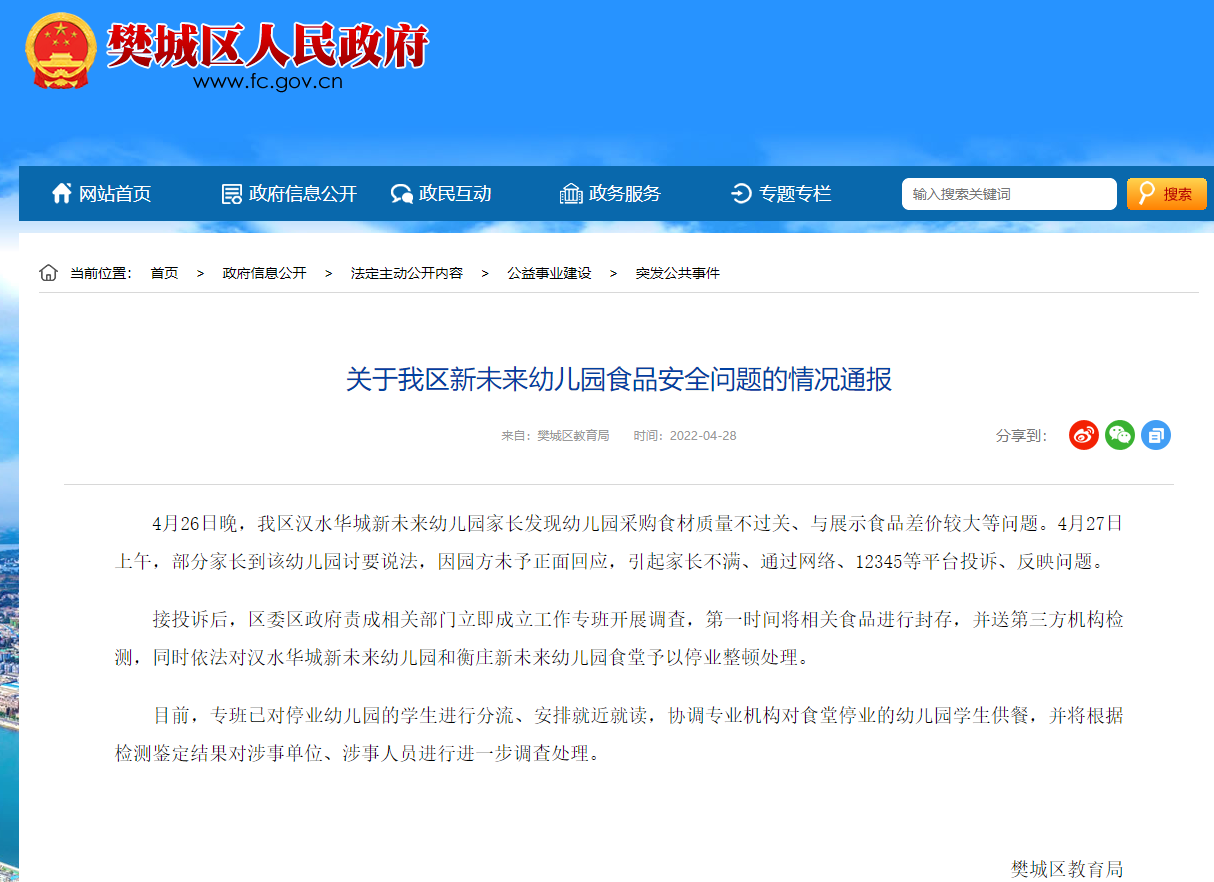Click the government info disclosure document icon
This screenshot has height=882, width=1214.
click(x=231, y=194)
